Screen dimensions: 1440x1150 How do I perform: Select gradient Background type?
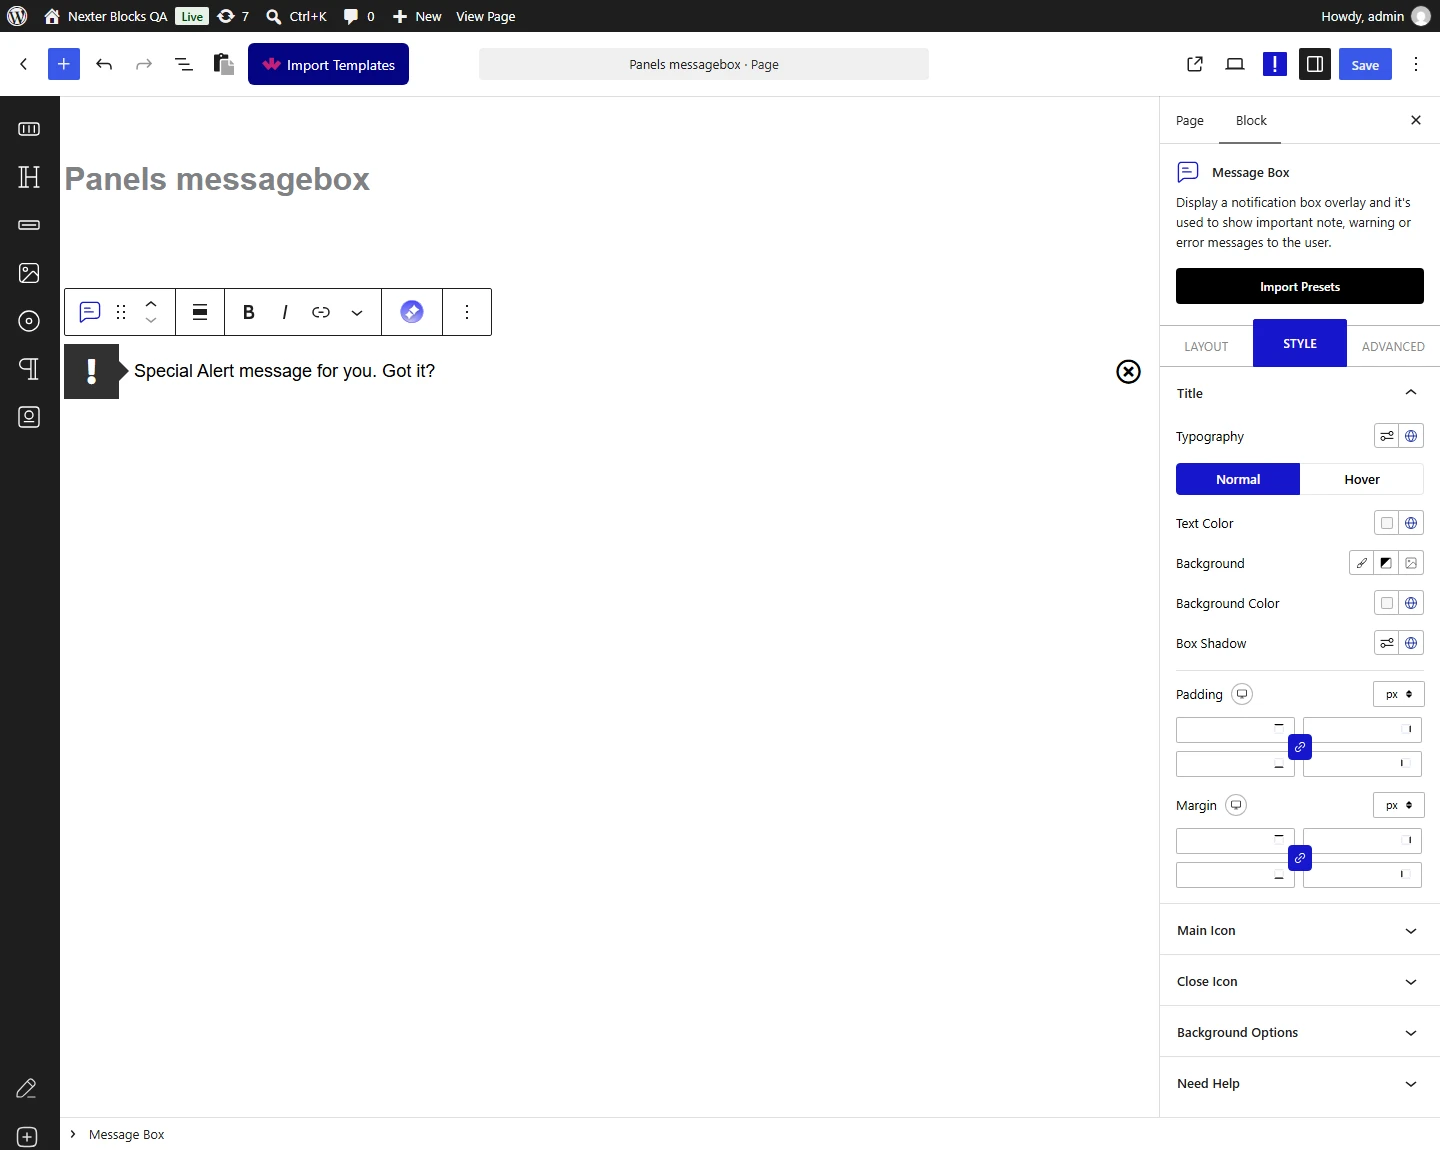tap(1386, 563)
